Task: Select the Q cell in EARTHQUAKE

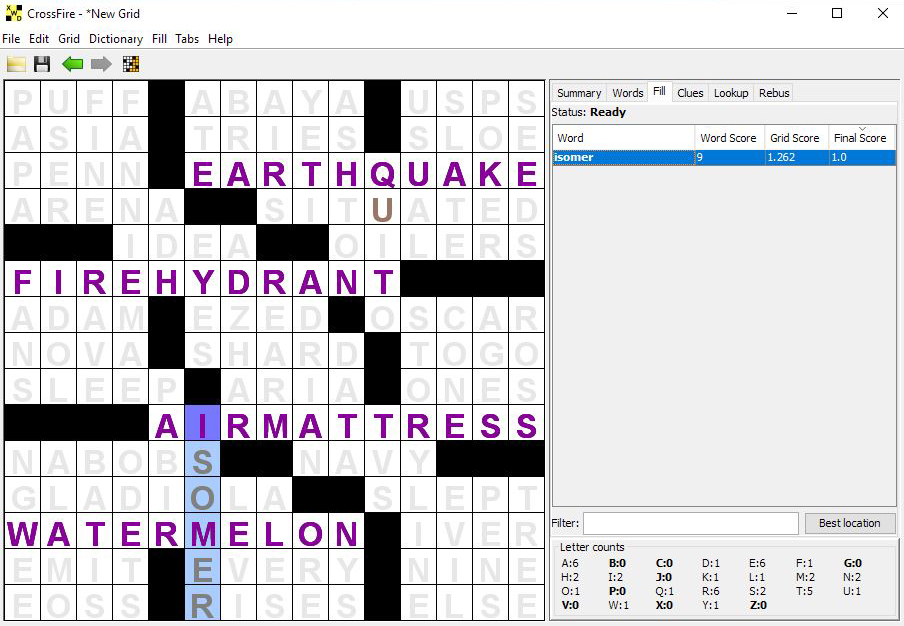Action: click(x=382, y=174)
